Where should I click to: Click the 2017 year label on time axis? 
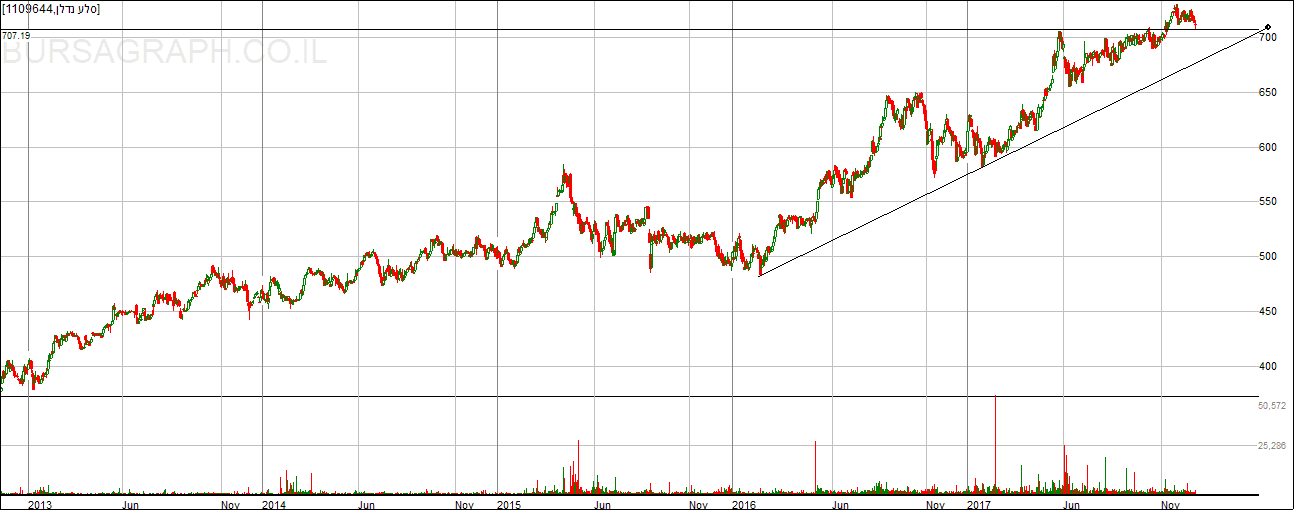pyautogui.click(x=979, y=505)
